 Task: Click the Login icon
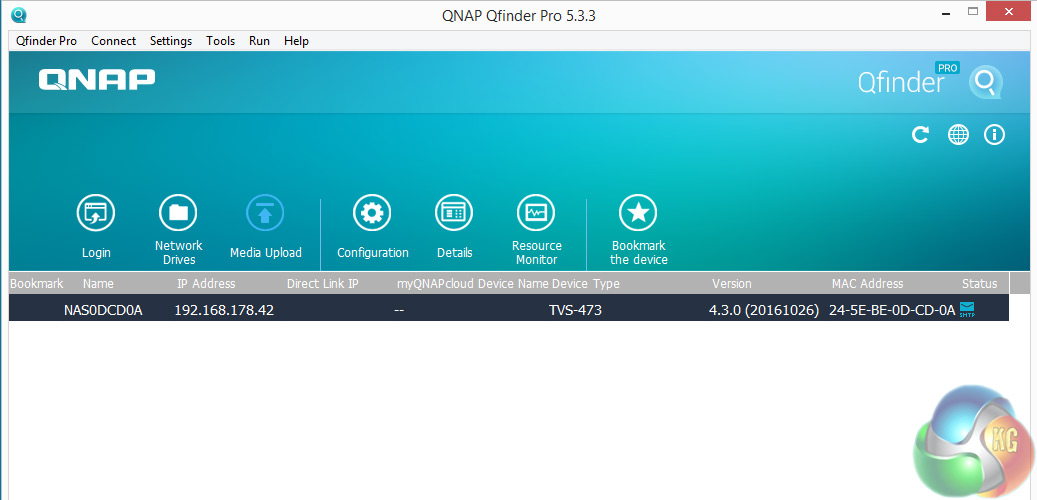[x=96, y=212]
